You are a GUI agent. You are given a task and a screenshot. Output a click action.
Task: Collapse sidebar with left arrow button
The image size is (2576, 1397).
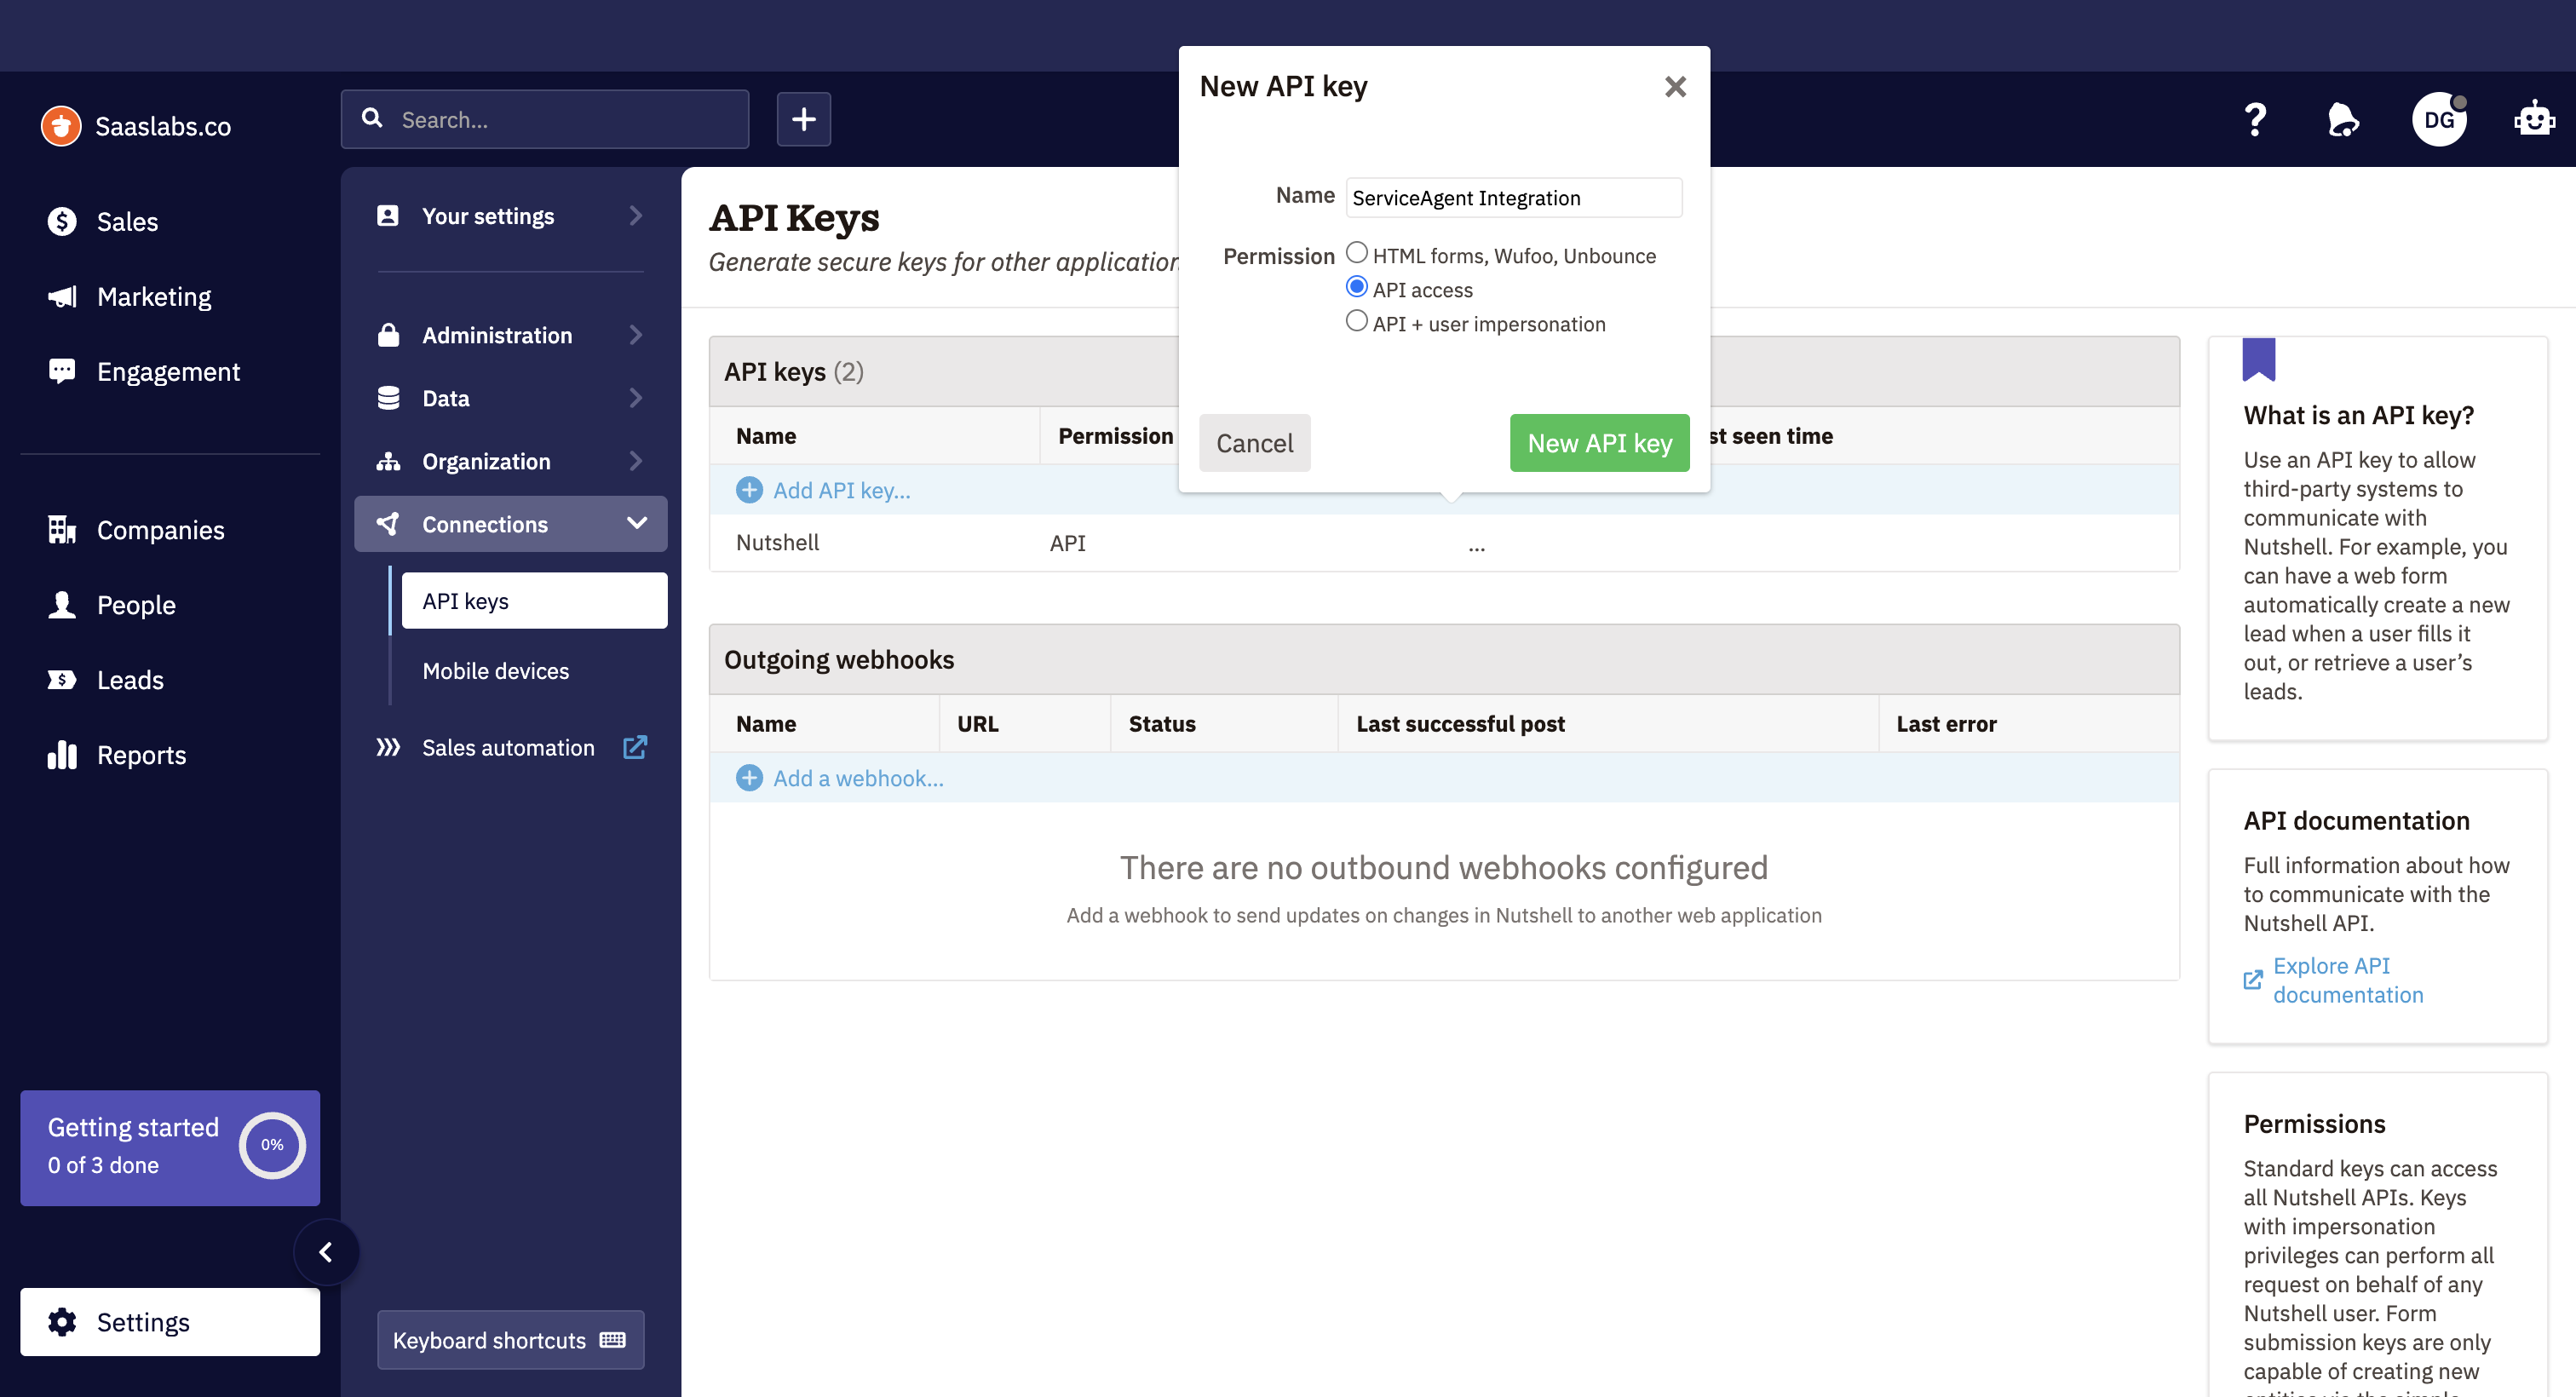pyautogui.click(x=325, y=1252)
